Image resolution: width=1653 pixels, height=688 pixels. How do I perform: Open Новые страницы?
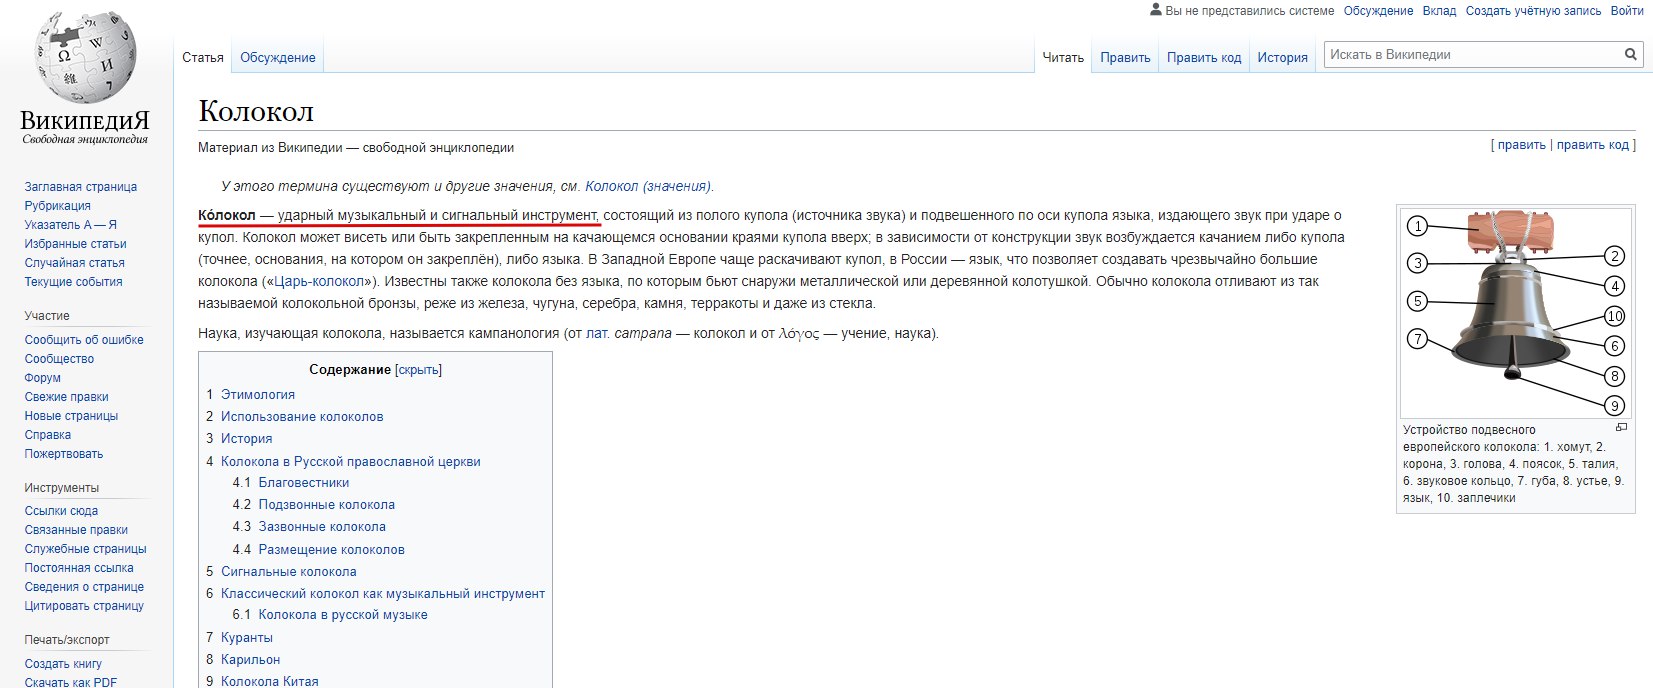(71, 416)
